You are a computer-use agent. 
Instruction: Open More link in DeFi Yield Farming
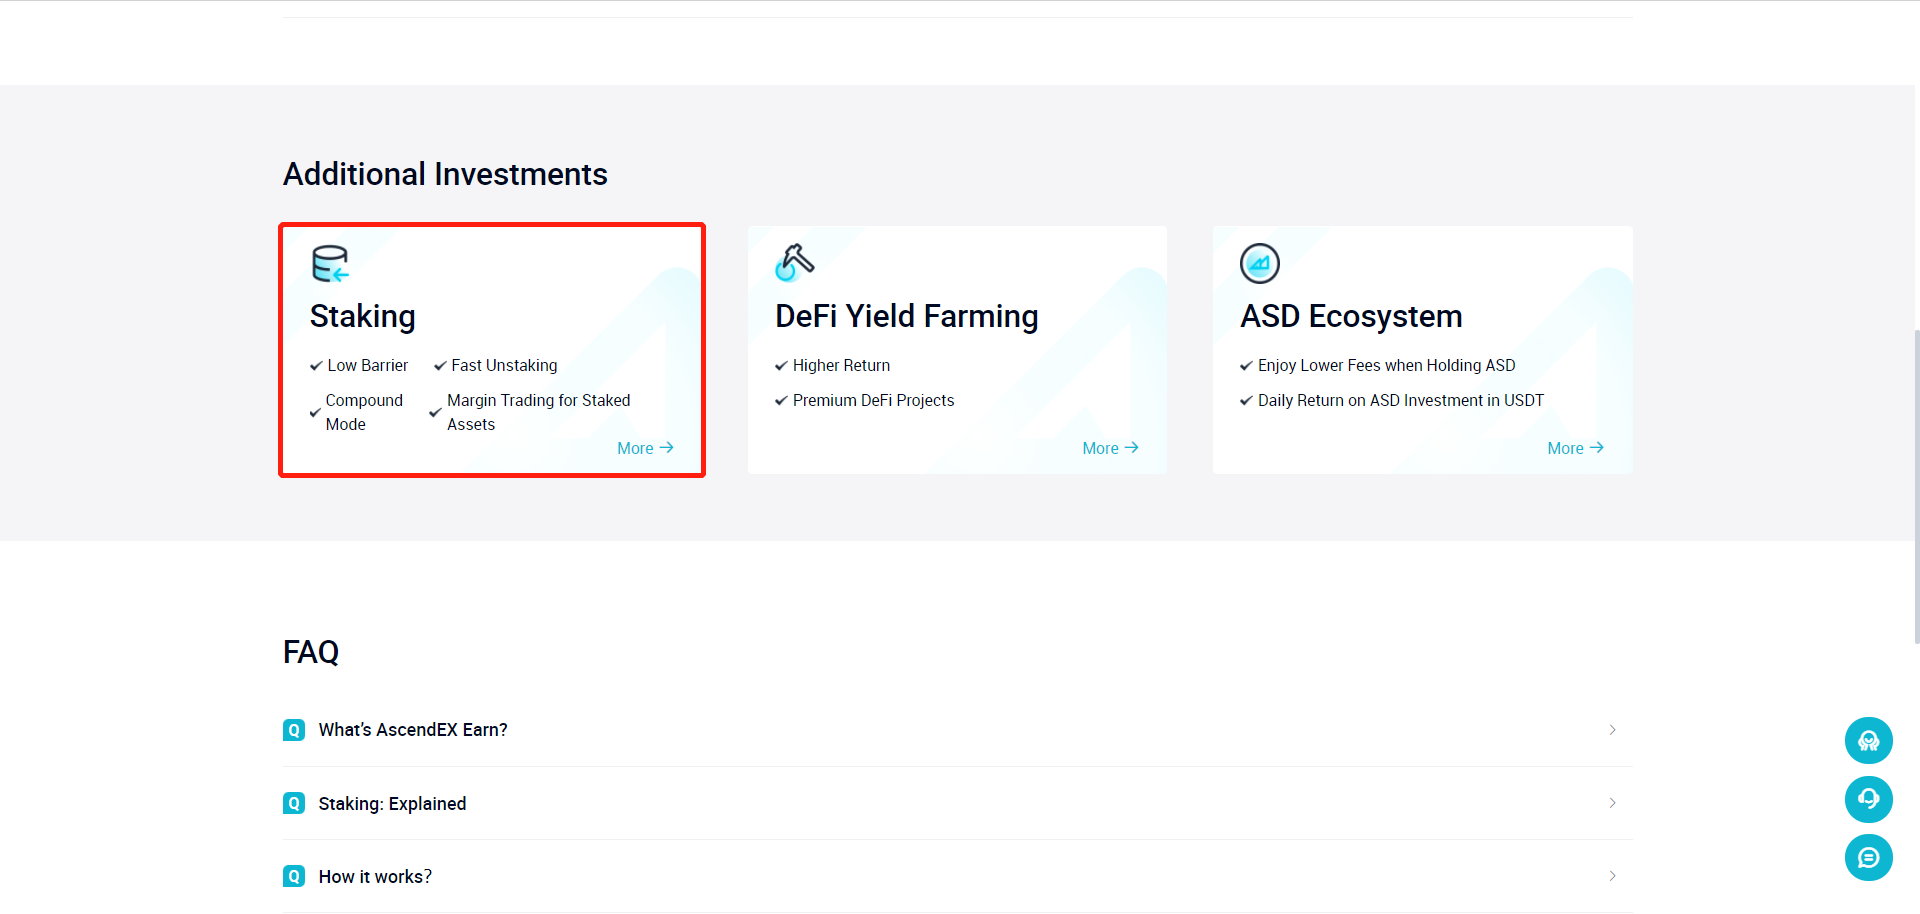pyautogui.click(x=1110, y=448)
